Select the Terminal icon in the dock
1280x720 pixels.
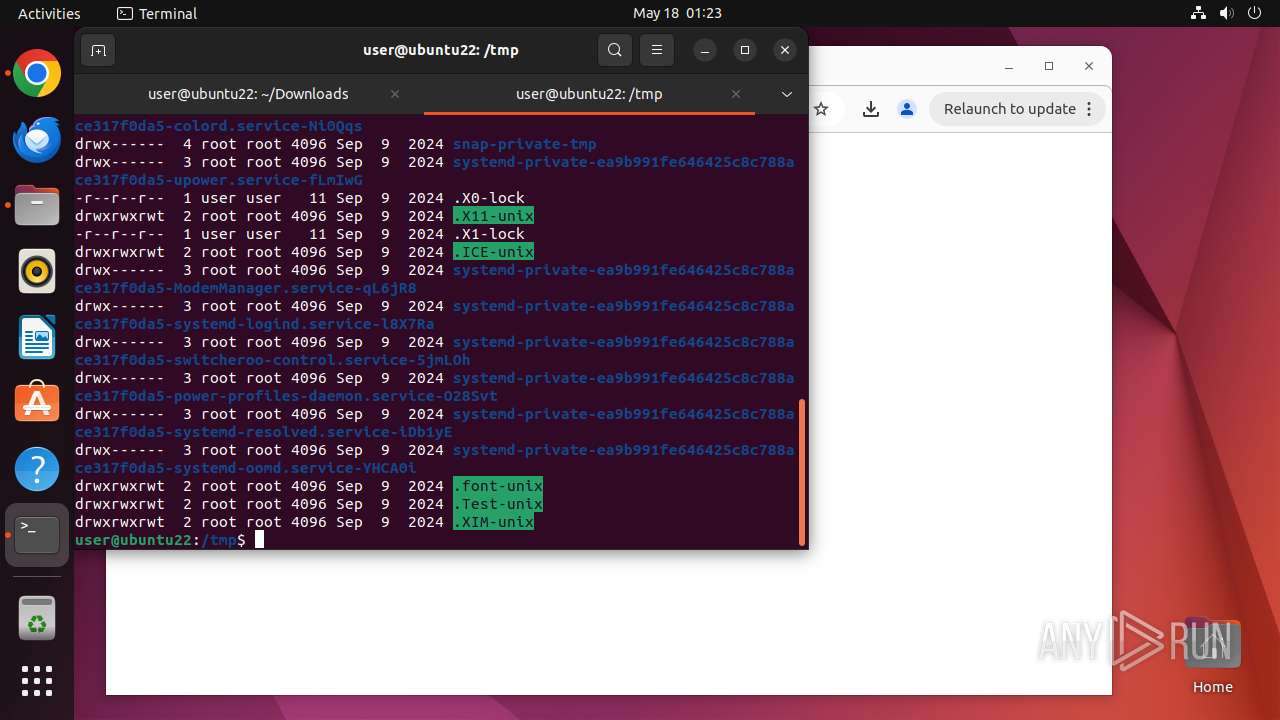tap(37, 534)
